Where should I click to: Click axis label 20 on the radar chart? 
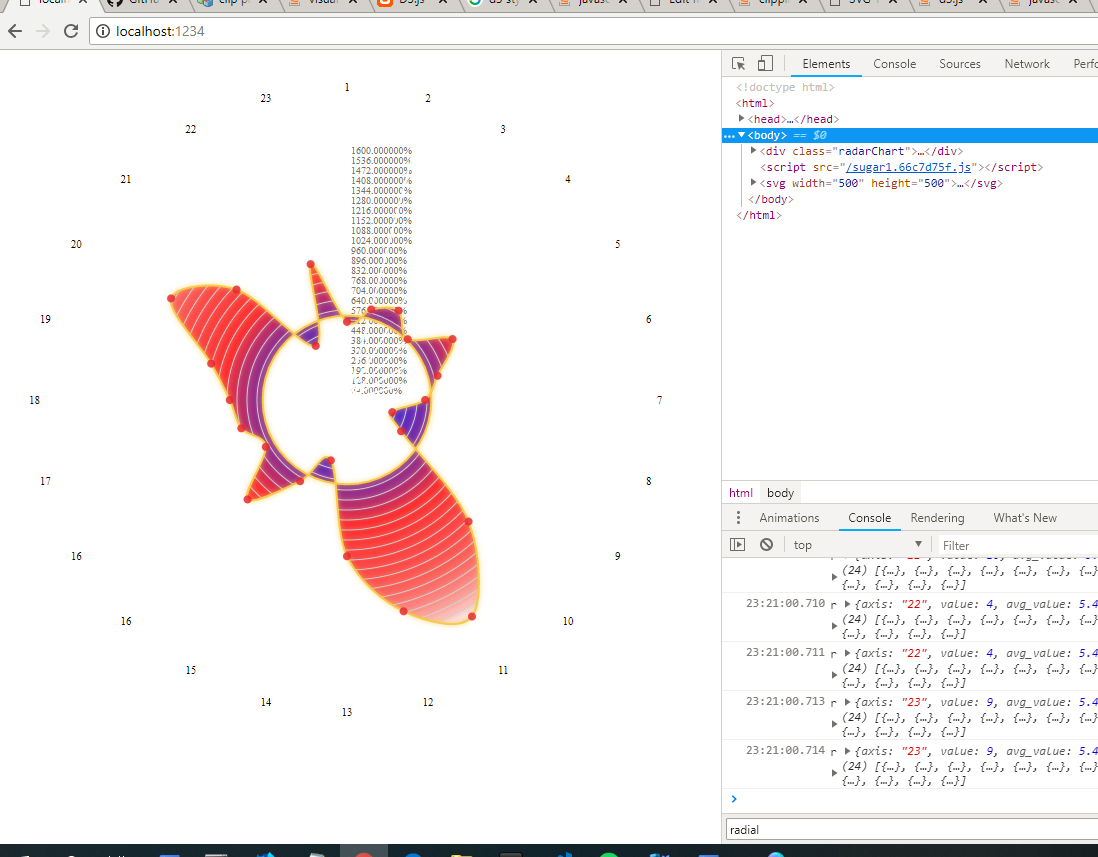[x=76, y=245]
